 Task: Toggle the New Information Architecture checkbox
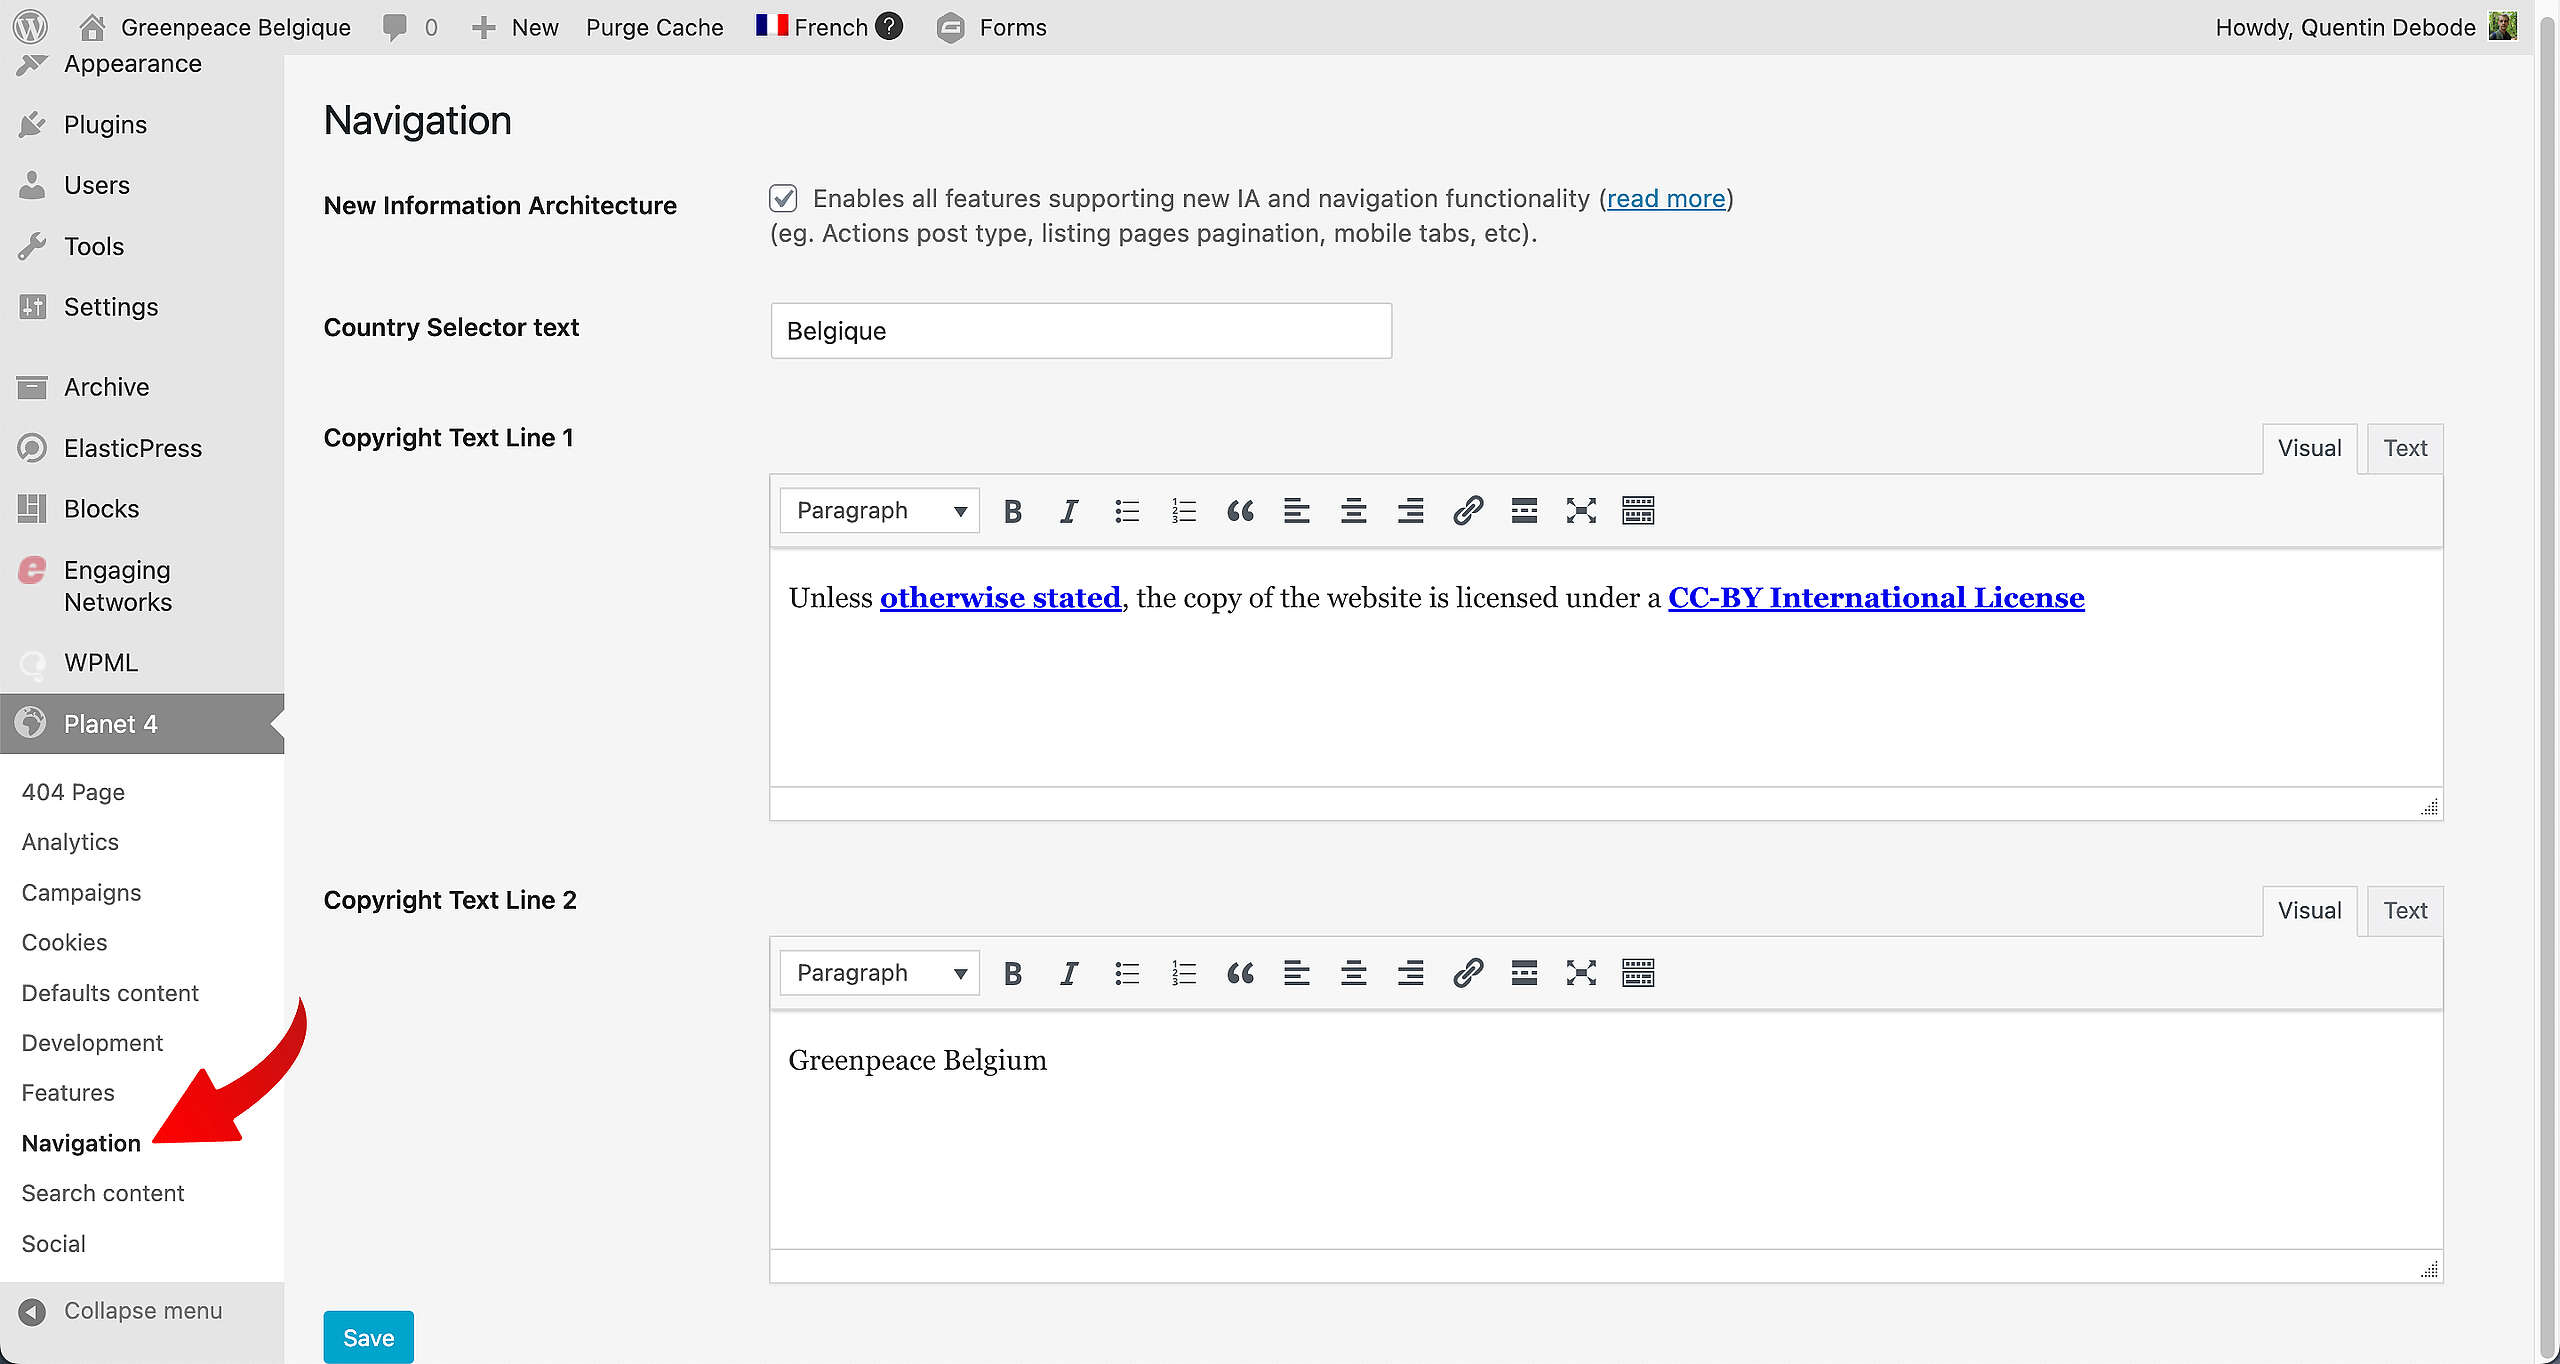(783, 198)
